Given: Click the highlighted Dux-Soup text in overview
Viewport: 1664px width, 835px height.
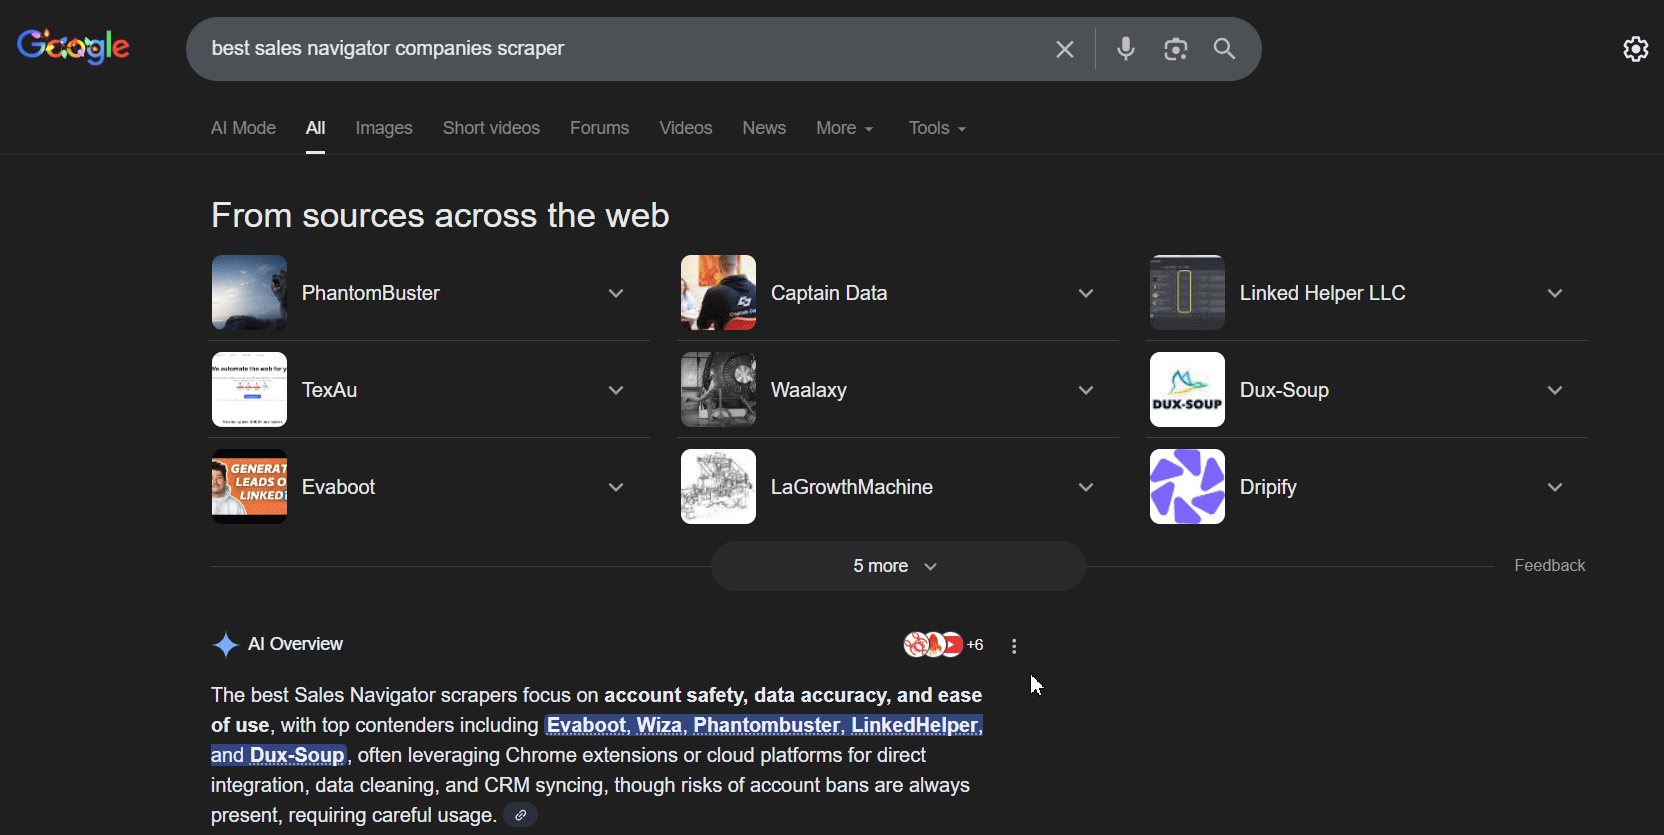Looking at the screenshot, I should [x=297, y=755].
